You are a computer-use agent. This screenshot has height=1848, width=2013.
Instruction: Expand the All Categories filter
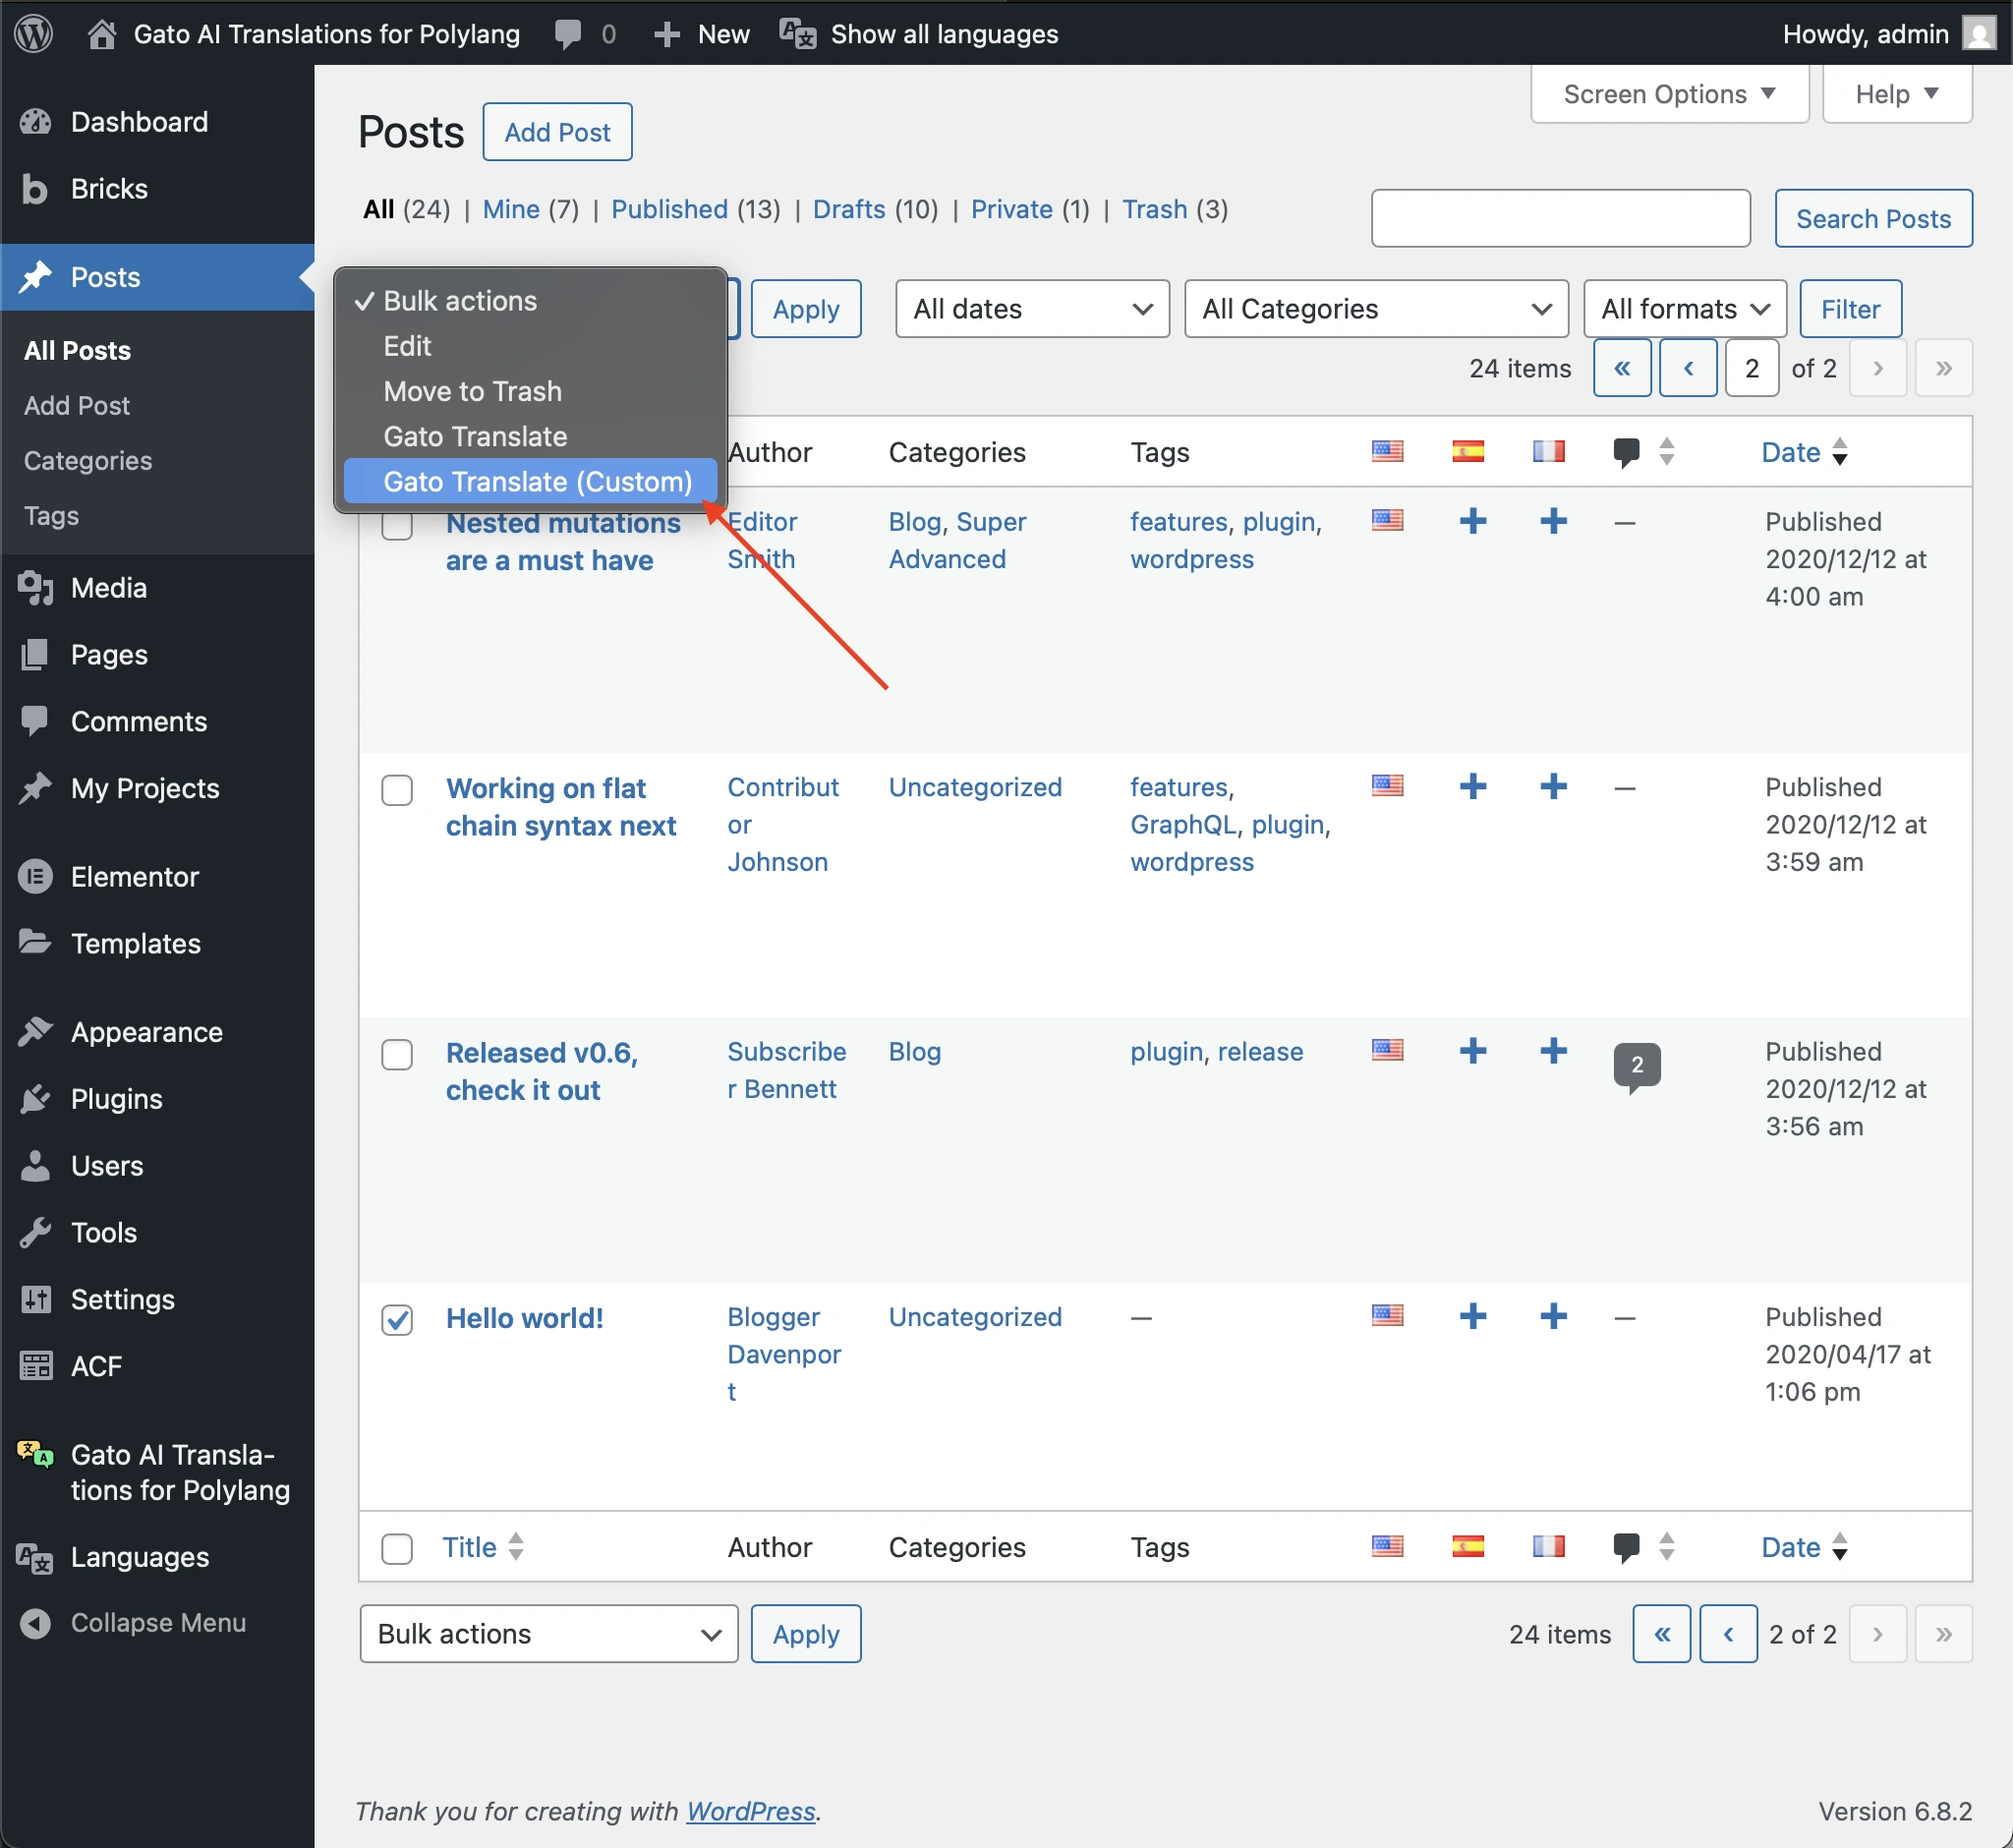pos(1375,308)
